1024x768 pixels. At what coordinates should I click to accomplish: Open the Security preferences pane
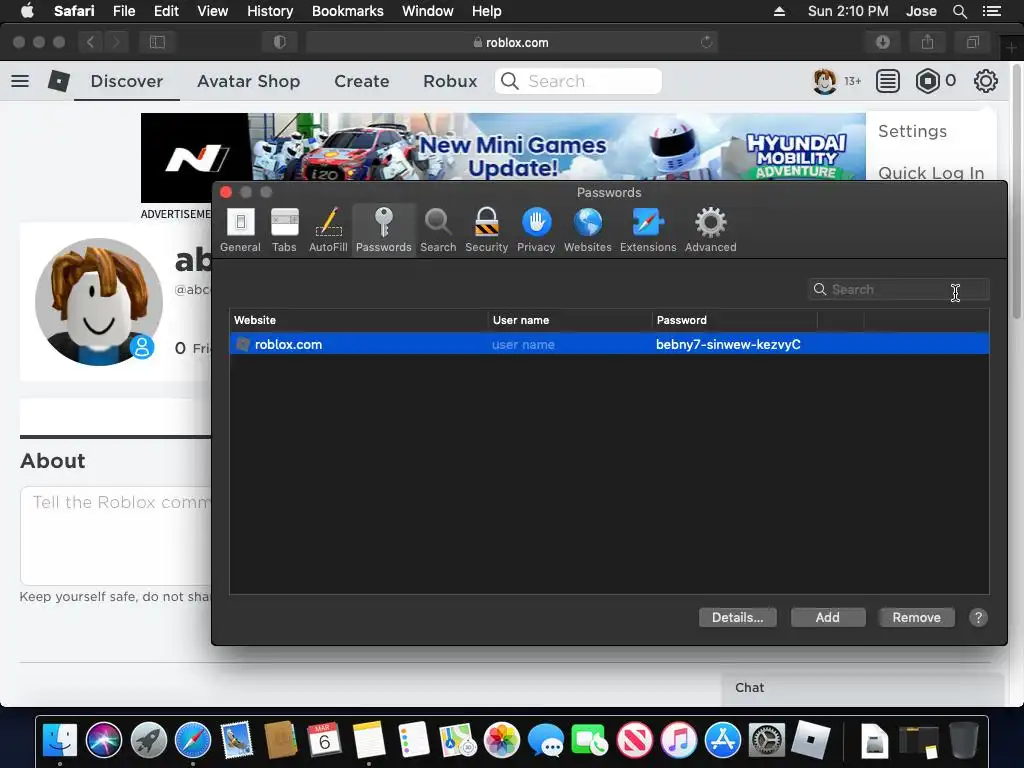(x=487, y=230)
